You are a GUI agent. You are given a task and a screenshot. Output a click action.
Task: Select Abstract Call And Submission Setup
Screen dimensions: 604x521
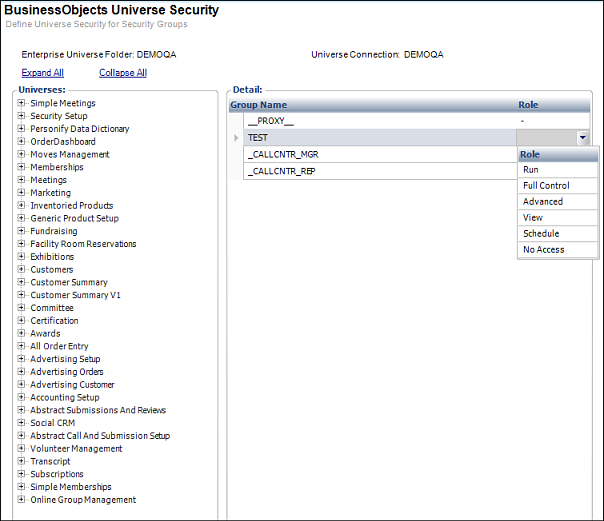(x=100, y=436)
